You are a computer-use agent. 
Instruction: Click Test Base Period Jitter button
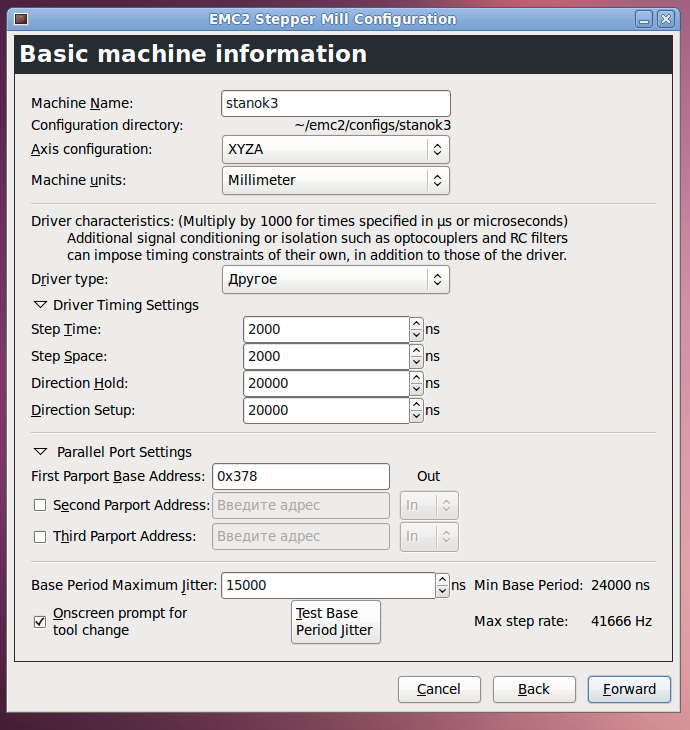(336, 622)
